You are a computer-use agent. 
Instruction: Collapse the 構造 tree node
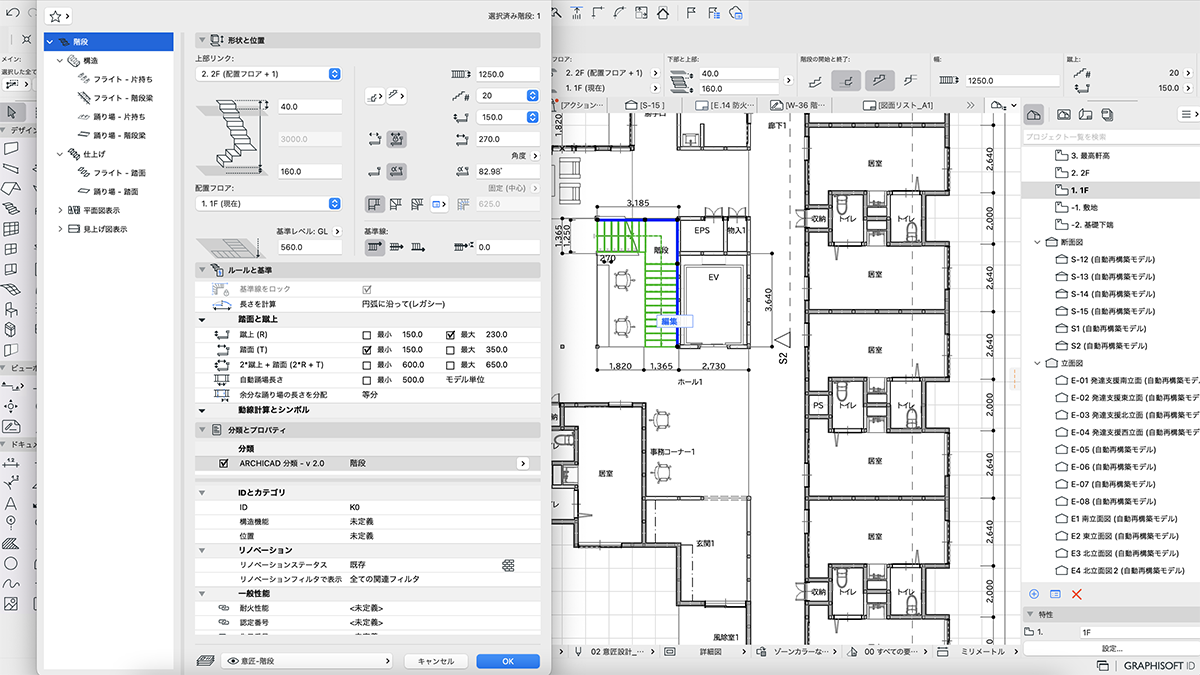coord(61,61)
